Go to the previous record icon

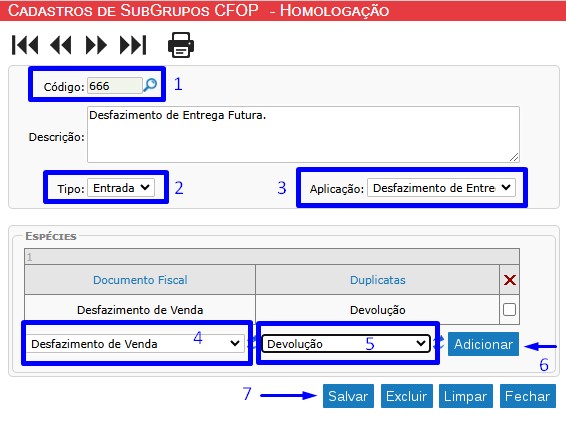60,45
